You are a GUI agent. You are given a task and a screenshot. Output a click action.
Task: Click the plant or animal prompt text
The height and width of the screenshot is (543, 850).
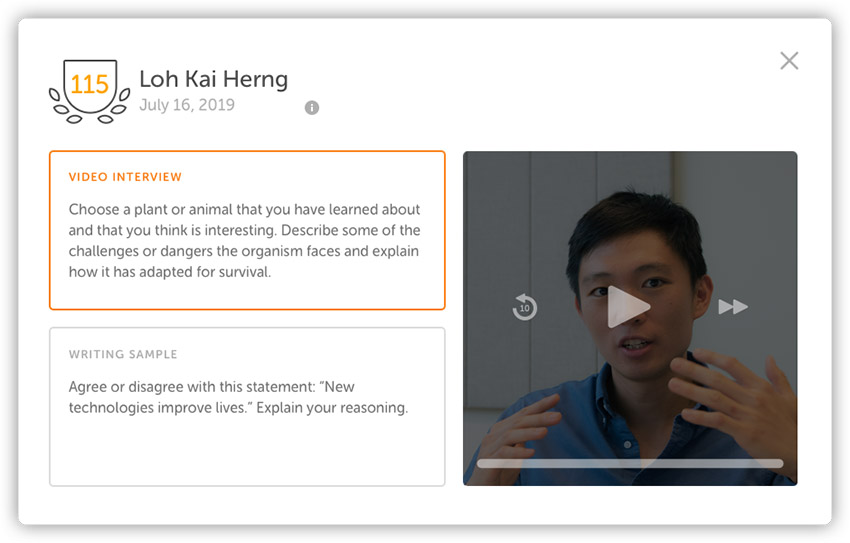tap(244, 241)
